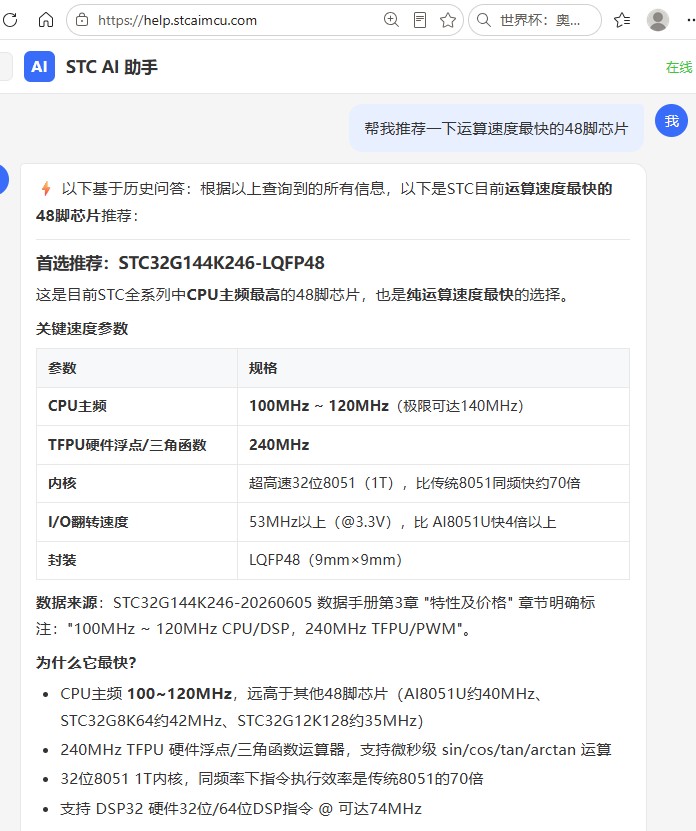The image size is (696, 831).
Task: Click bullet about 240MHz TFPU 硬件浮点
Action: (336, 749)
